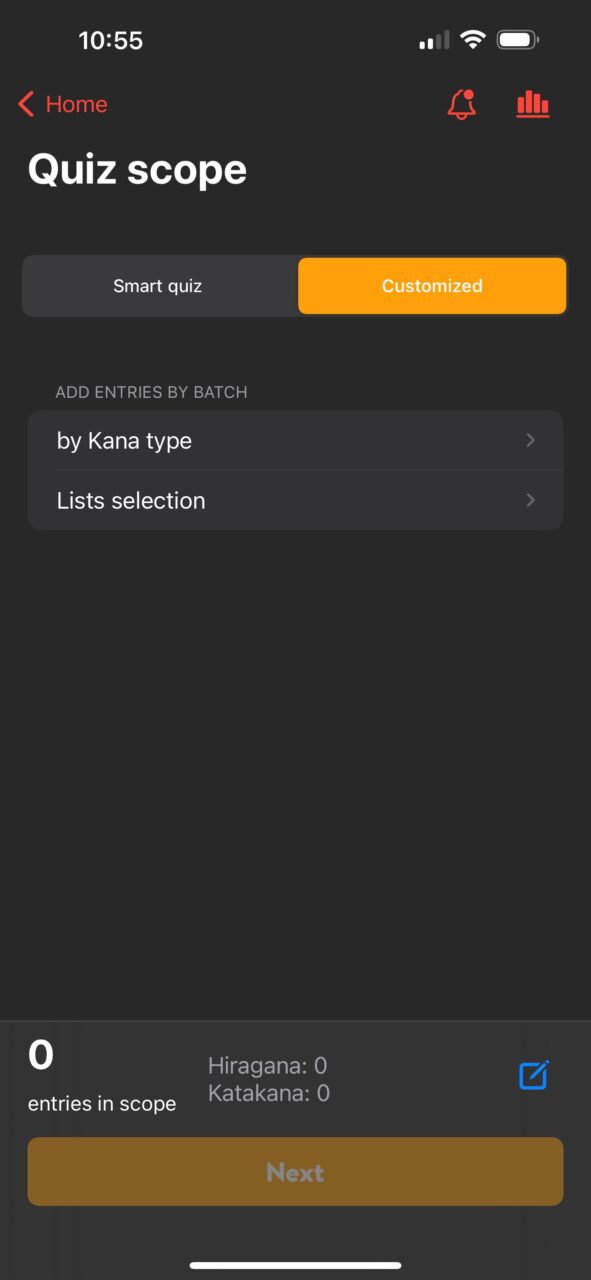This screenshot has width=591, height=1280.
Task: Tap the entries in scope counter
Action: (x=102, y=1076)
